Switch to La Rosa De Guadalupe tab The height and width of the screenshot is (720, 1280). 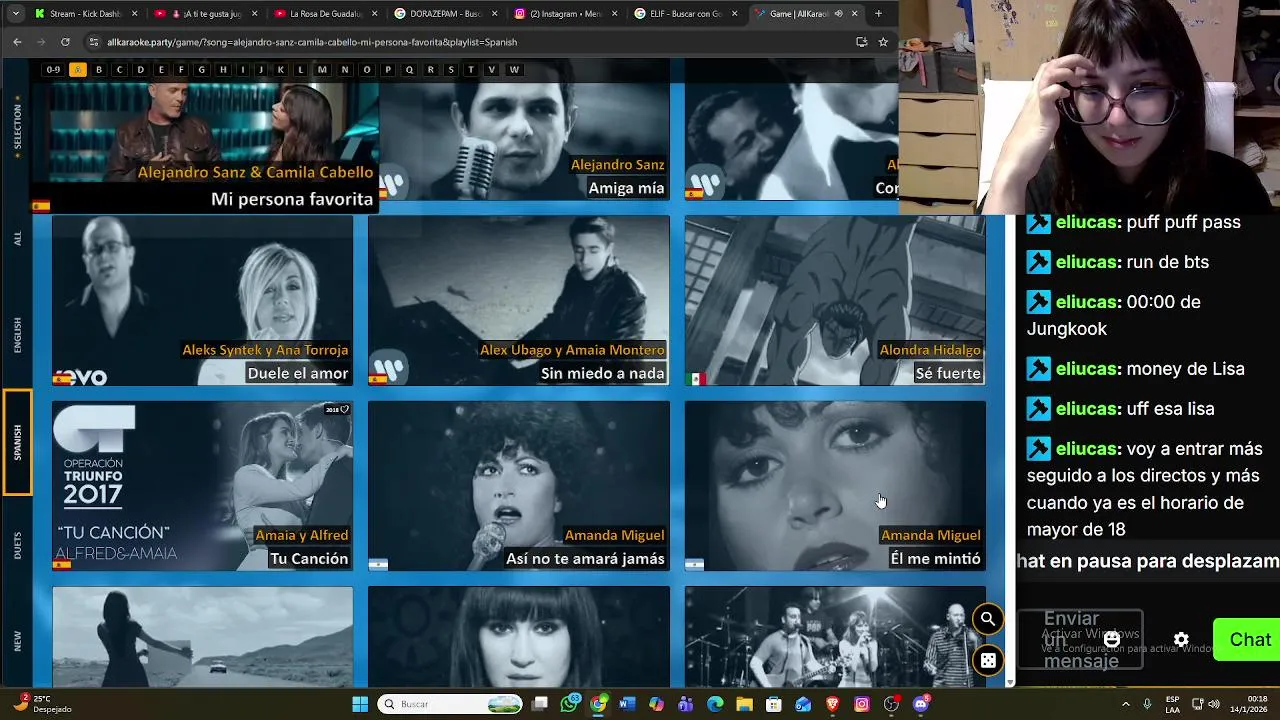point(325,14)
